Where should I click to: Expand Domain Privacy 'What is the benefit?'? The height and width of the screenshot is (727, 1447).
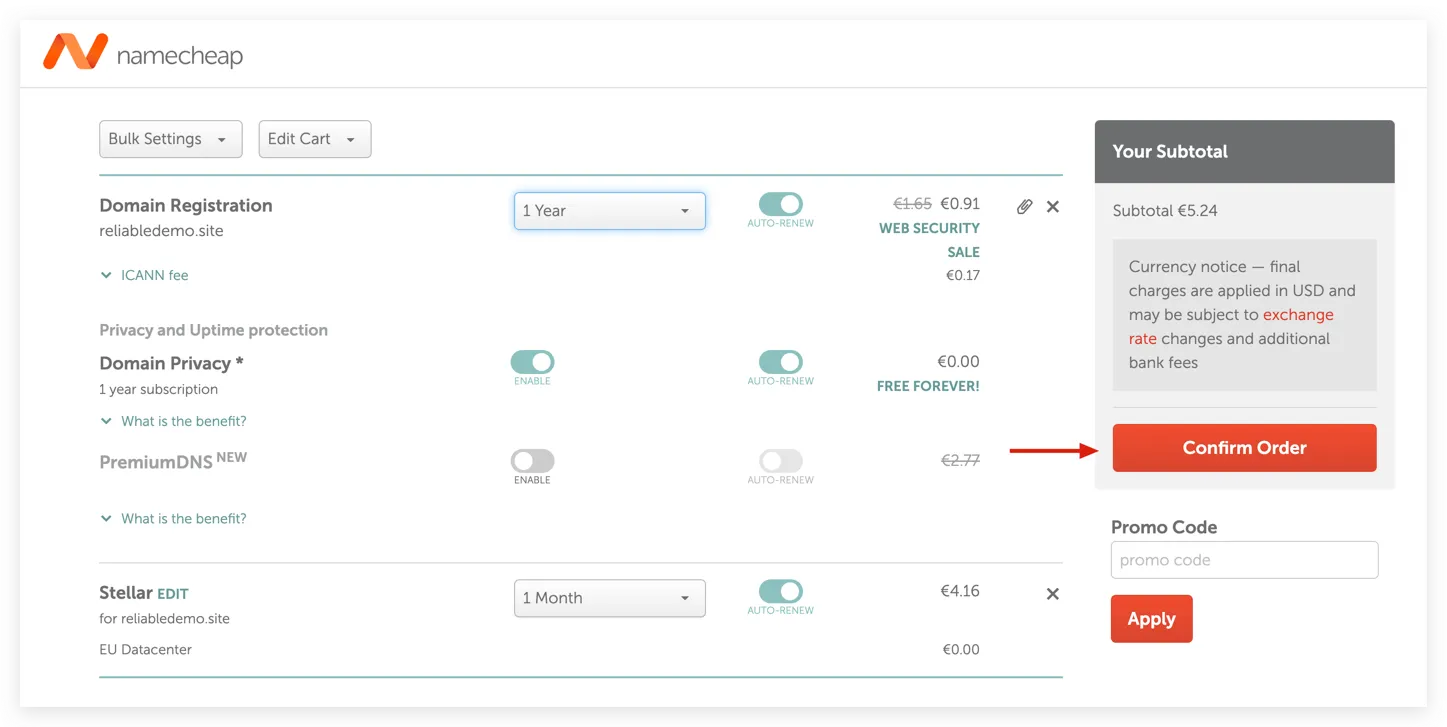[x=173, y=421]
